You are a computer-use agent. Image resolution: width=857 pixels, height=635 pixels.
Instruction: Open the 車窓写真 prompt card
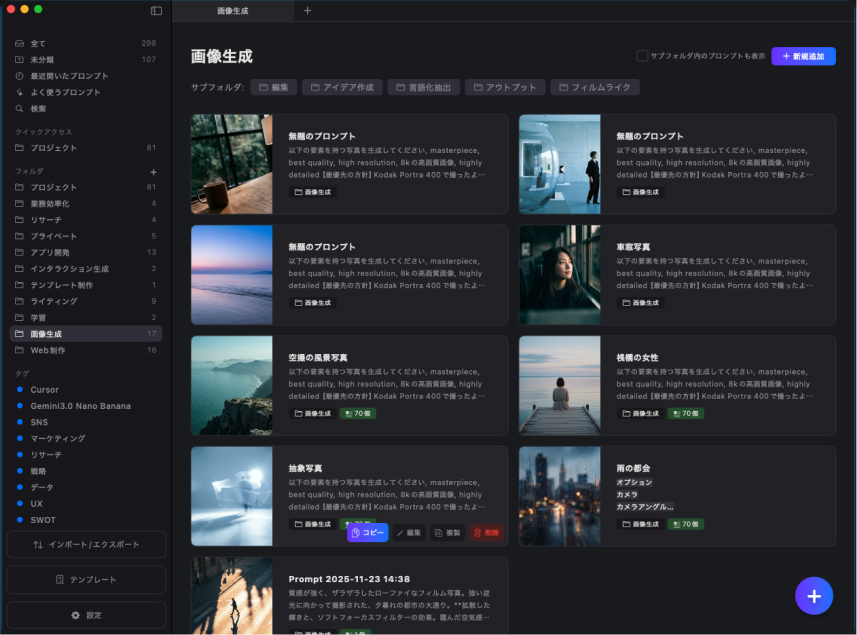pyautogui.click(x=677, y=275)
